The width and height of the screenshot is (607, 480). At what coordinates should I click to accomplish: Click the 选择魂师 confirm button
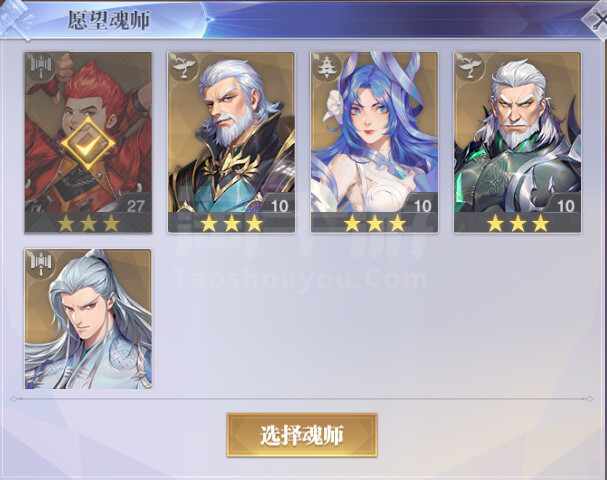(302, 435)
